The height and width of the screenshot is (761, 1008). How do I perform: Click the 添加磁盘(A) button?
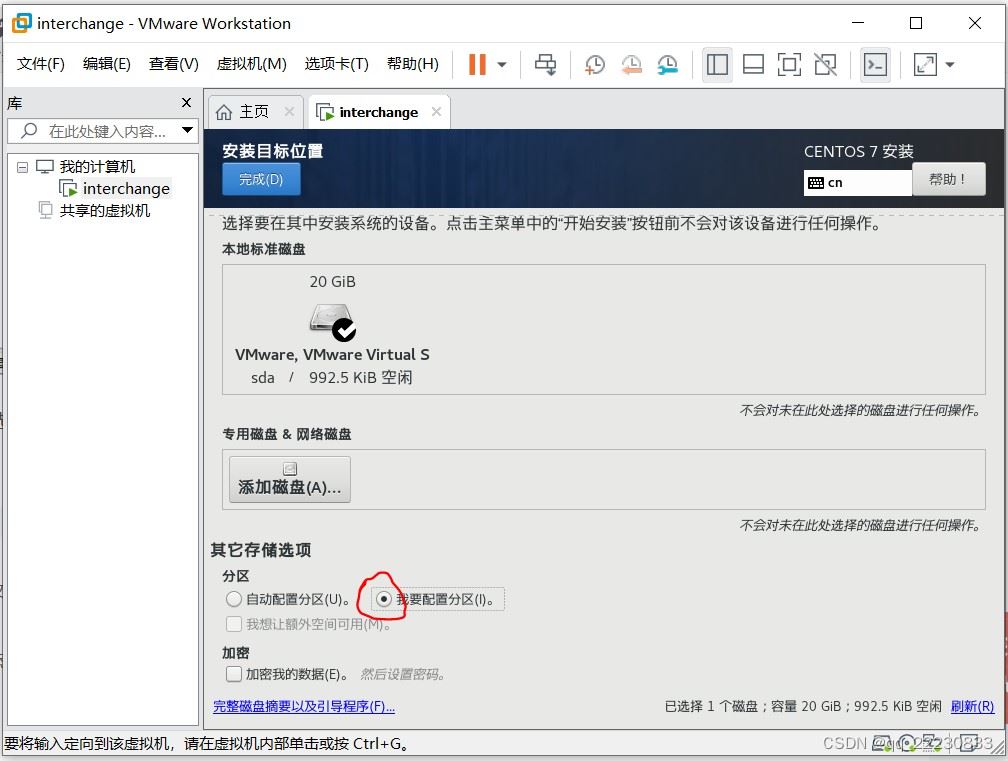(290, 479)
